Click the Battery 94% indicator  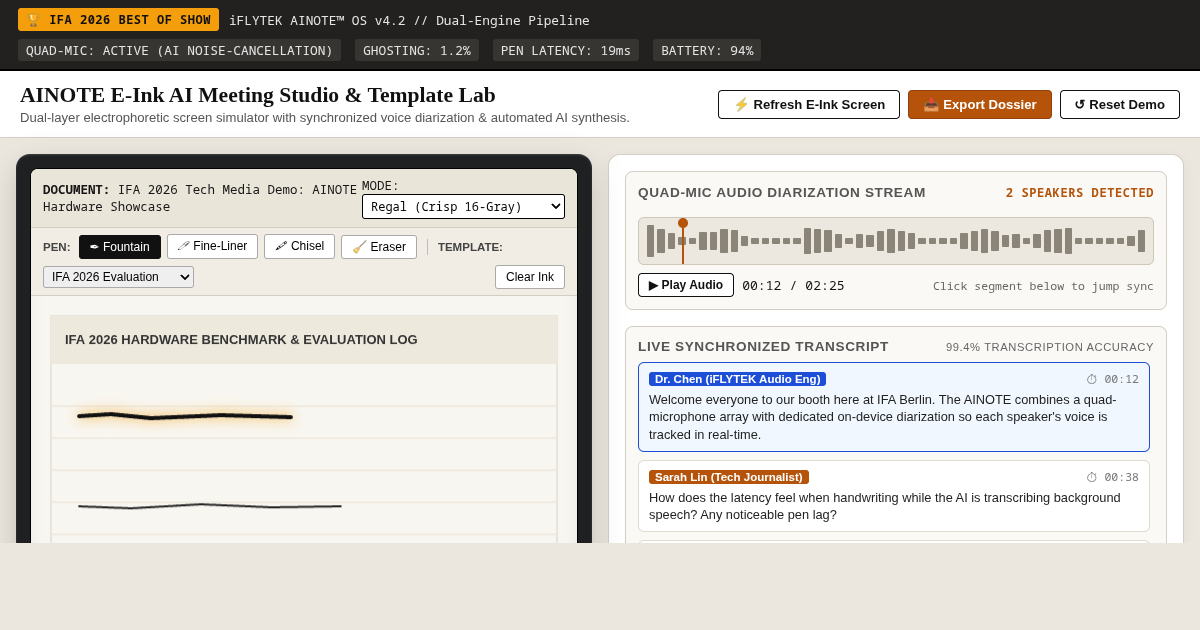pos(707,50)
